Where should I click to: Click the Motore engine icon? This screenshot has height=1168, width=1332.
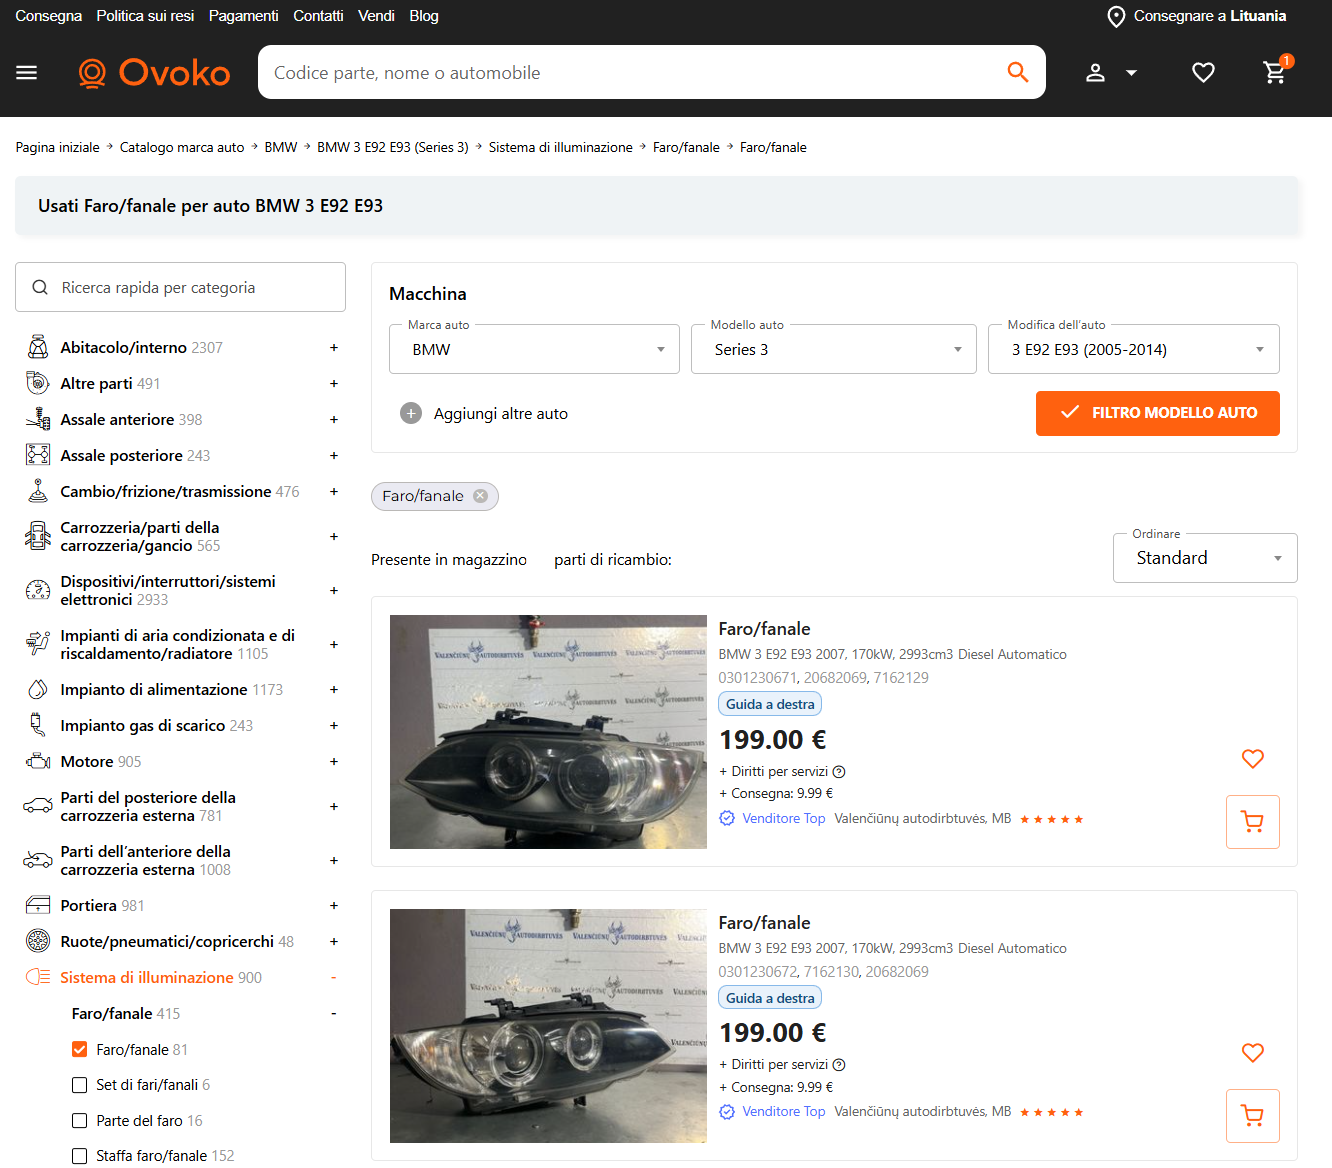tap(38, 762)
